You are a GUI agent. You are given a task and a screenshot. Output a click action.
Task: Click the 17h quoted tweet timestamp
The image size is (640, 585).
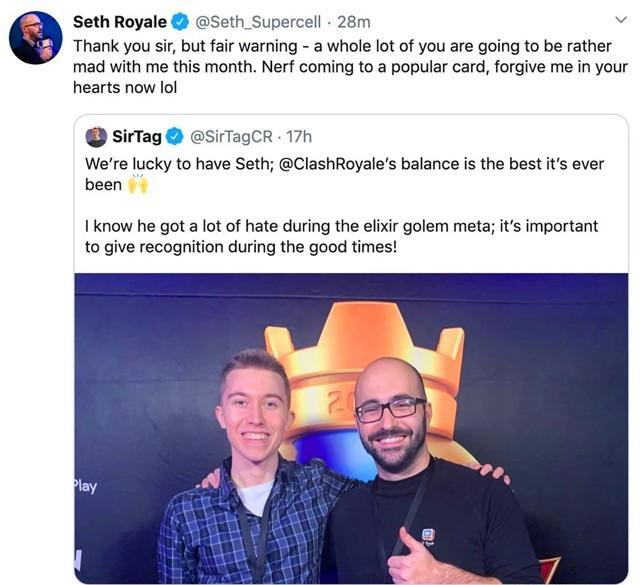[299, 136]
